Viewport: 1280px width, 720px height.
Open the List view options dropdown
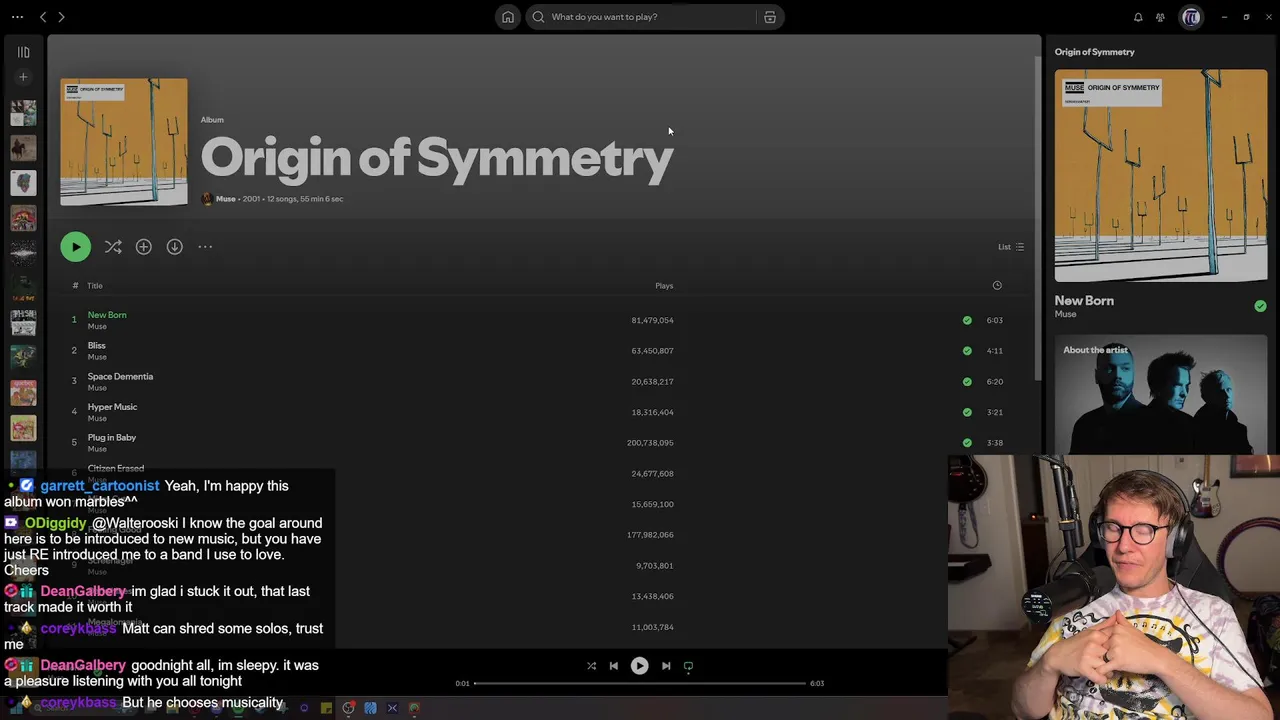[x=1011, y=247]
